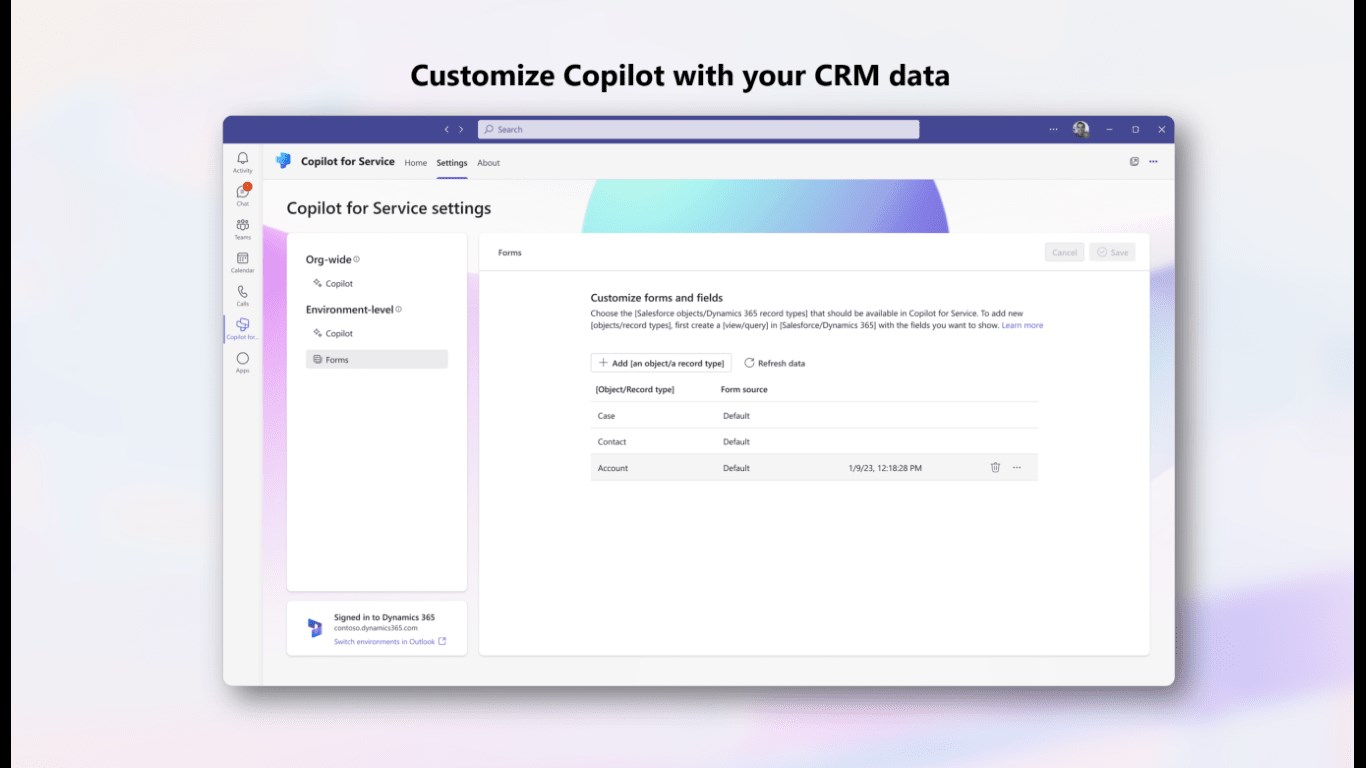
Task: Select Copilot for Service sidebar app
Action: click(242, 328)
